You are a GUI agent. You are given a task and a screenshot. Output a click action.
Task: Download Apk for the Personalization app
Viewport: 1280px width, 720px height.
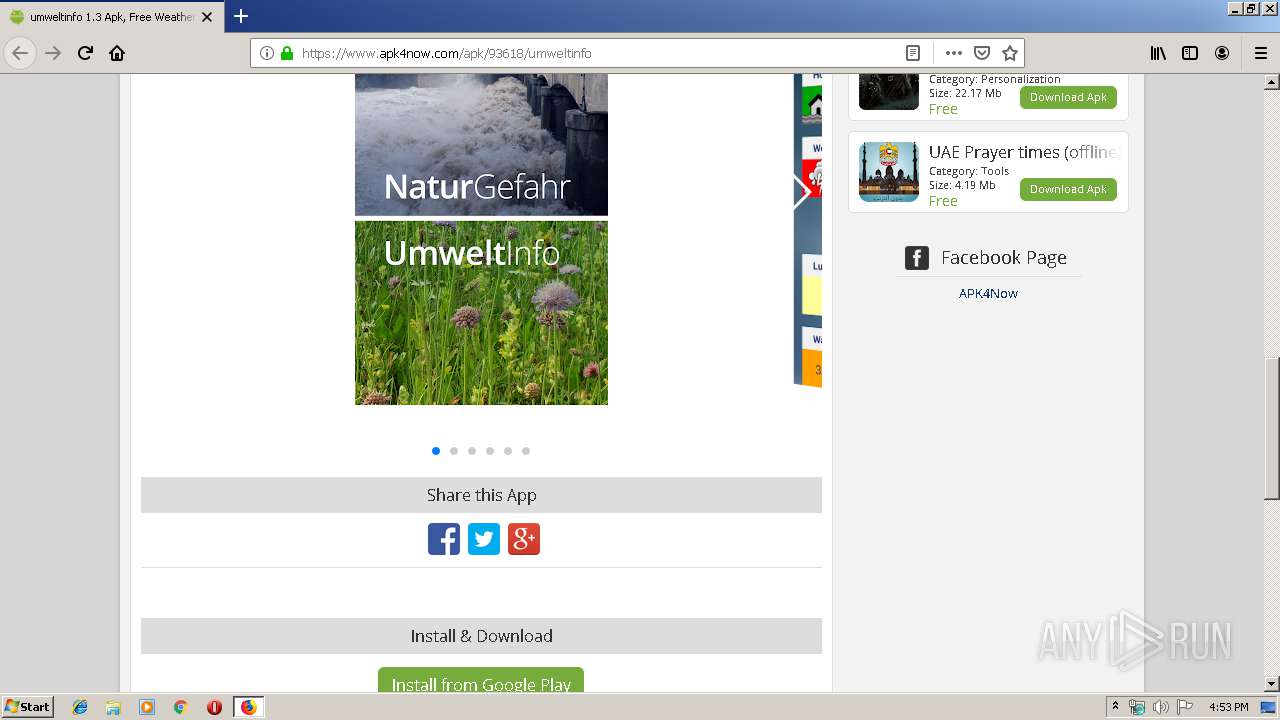[1068, 97]
